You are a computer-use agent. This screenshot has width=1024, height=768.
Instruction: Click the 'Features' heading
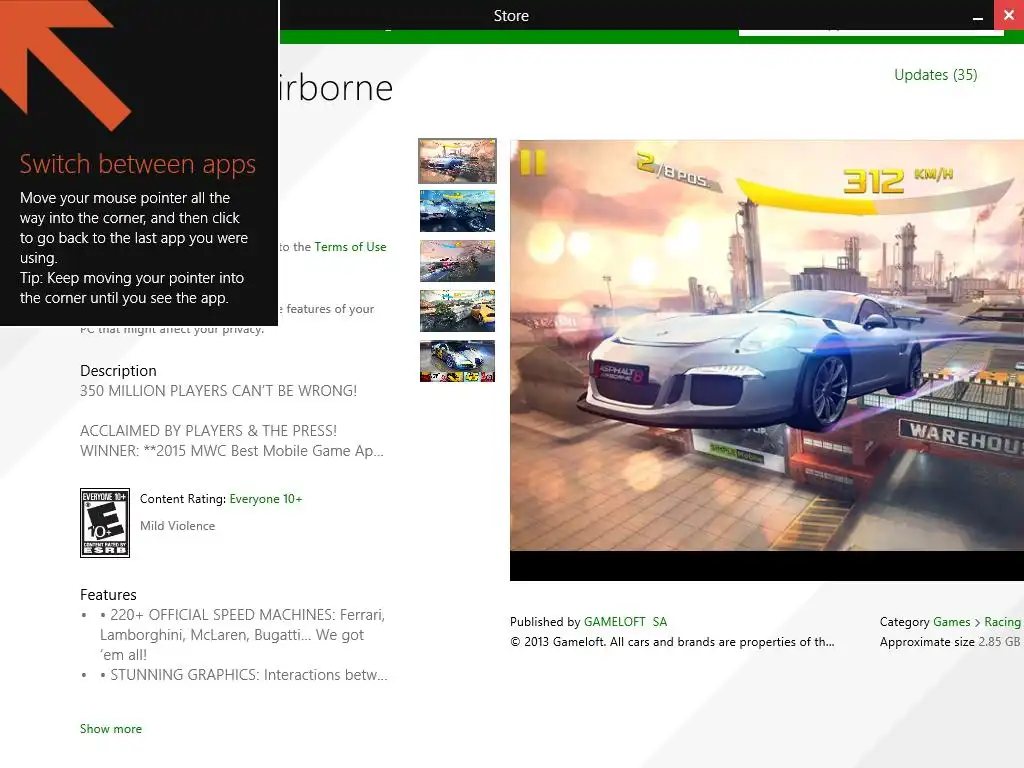pyautogui.click(x=108, y=595)
